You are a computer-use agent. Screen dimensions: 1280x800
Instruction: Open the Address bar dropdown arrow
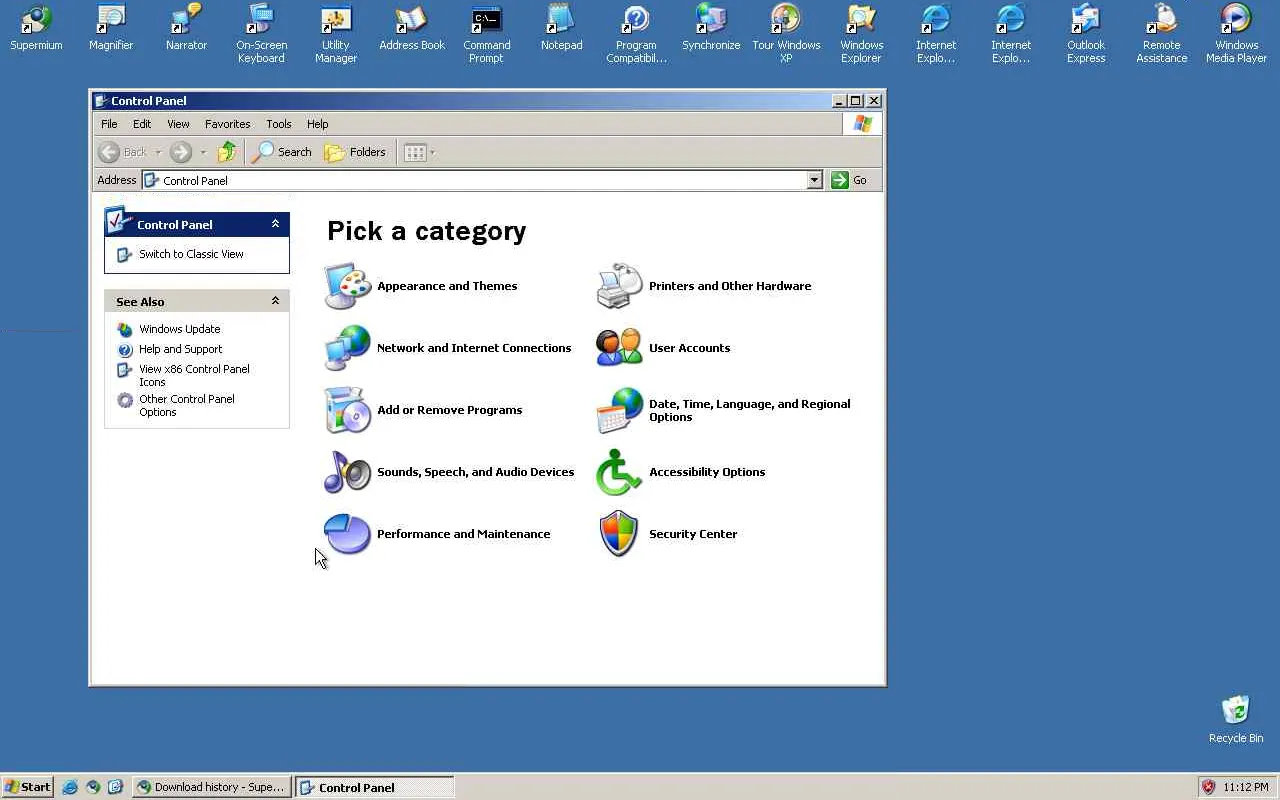[x=814, y=180]
